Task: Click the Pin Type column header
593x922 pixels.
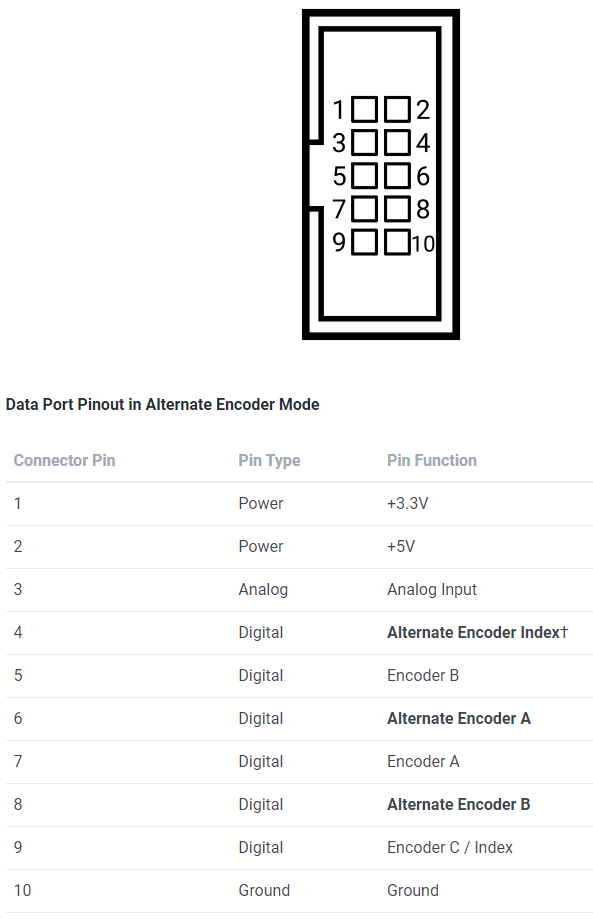Action: coord(269,460)
